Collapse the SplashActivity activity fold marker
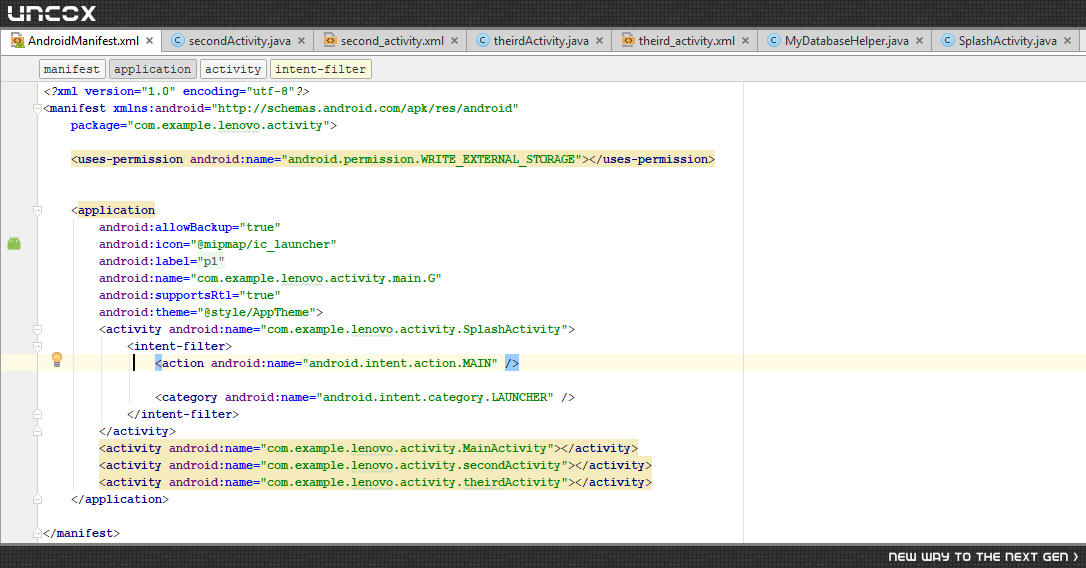The width and height of the screenshot is (1086, 568). coord(37,329)
